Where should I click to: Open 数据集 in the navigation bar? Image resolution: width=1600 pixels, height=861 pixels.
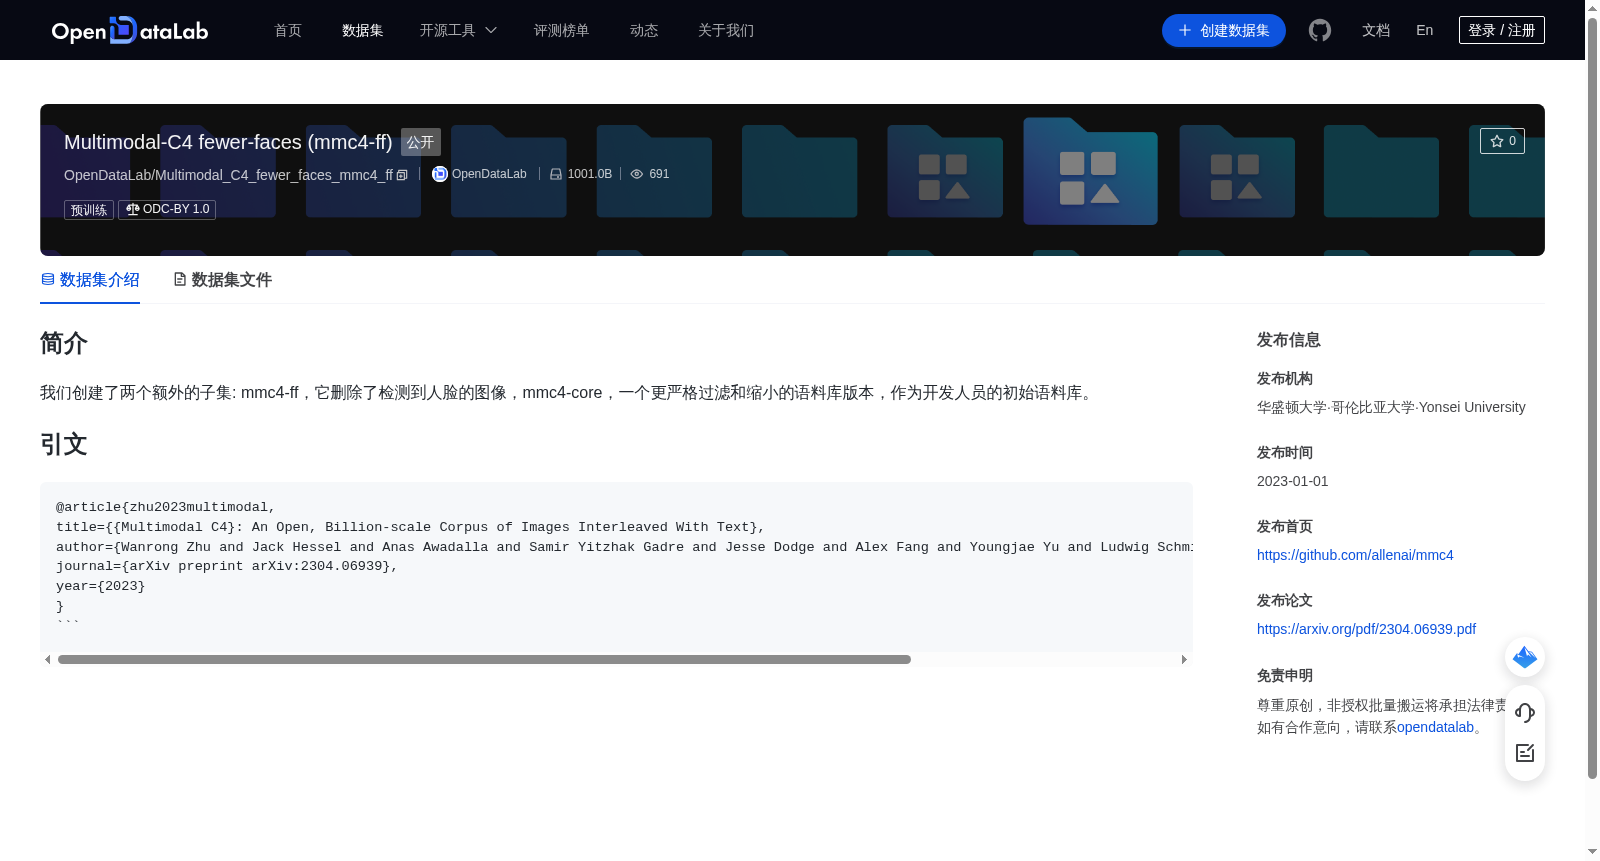tap(363, 30)
